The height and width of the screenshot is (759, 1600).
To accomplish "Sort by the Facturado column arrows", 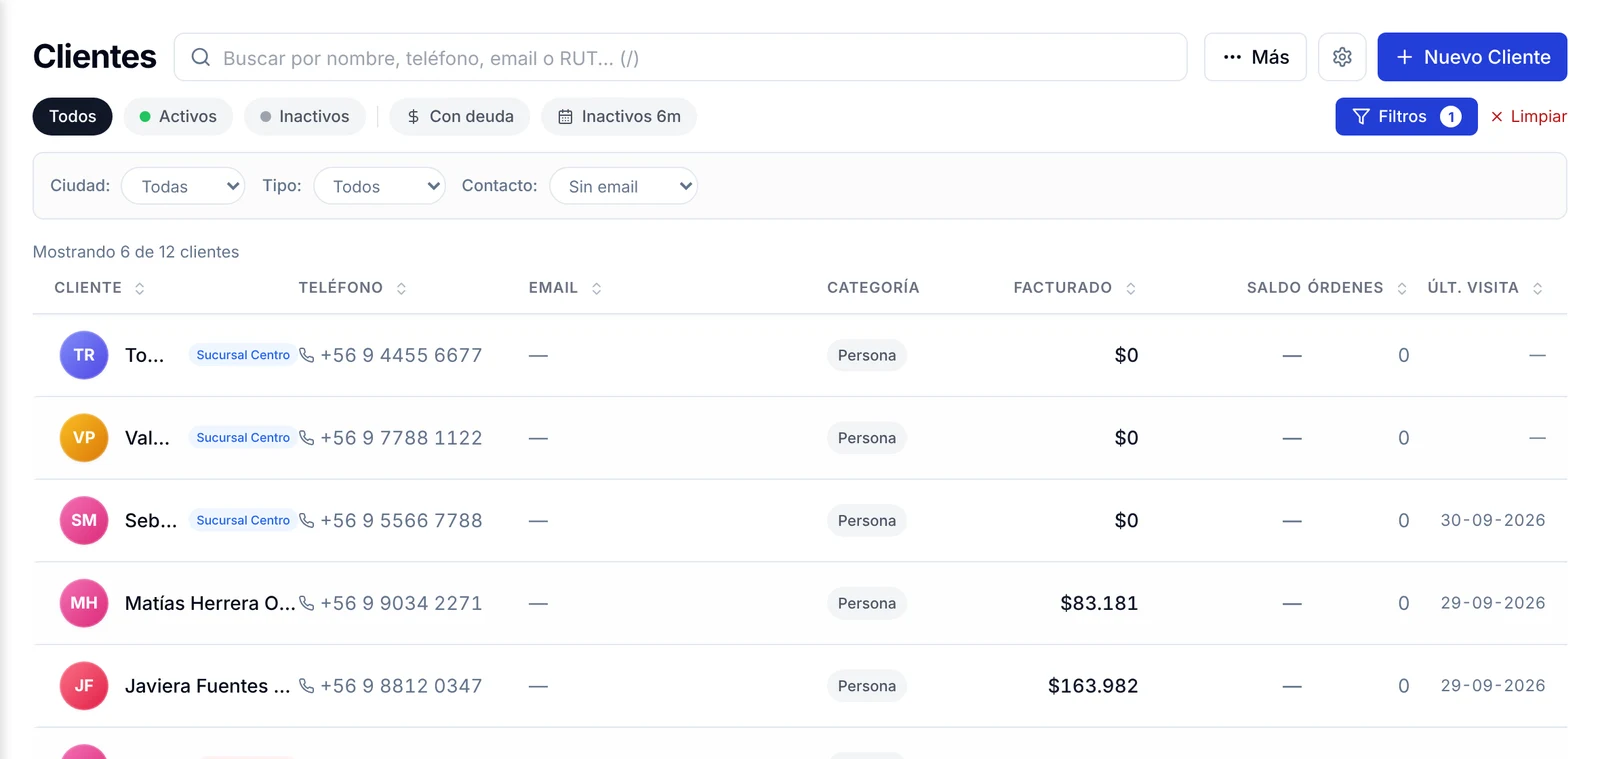I will click(x=1131, y=288).
